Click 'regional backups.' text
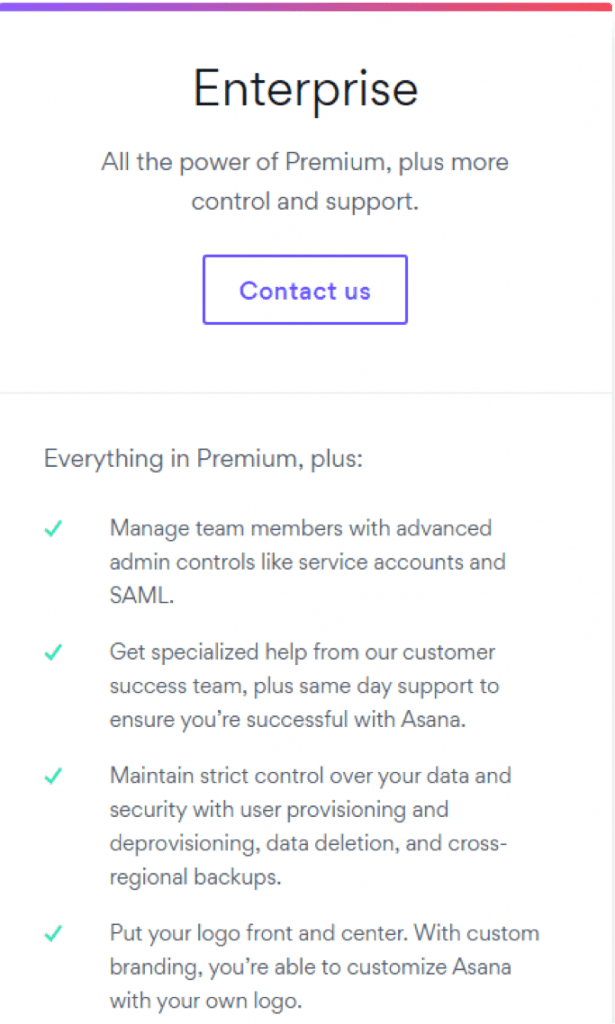615x1024 pixels. pyautogui.click(x=195, y=877)
